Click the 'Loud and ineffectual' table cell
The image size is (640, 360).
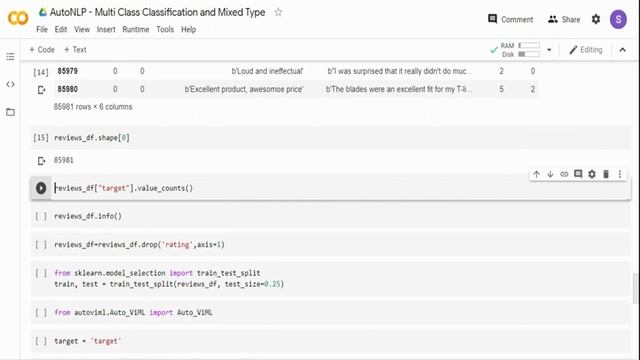point(267,71)
